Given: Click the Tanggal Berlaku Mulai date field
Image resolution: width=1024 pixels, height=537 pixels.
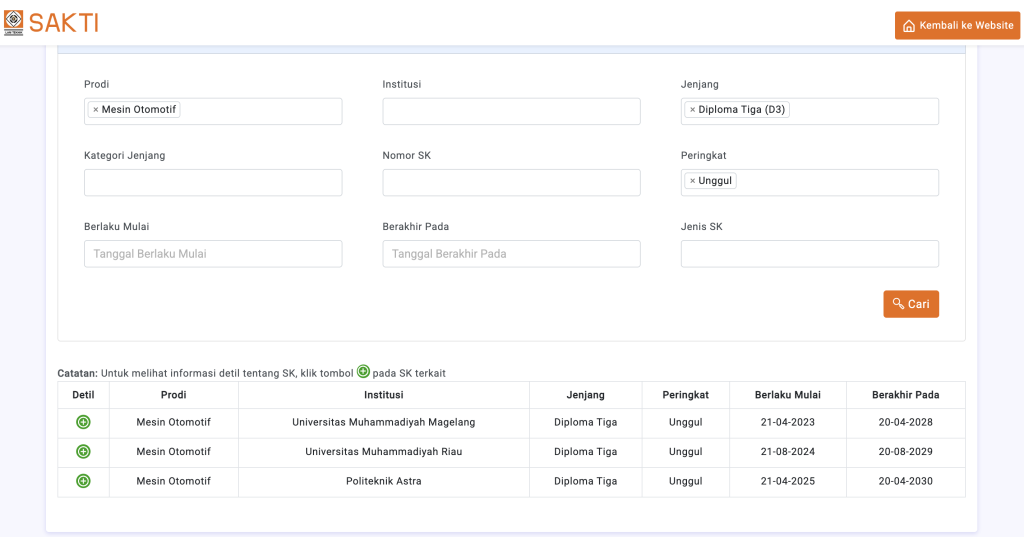Looking at the screenshot, I should pos(213,254).
